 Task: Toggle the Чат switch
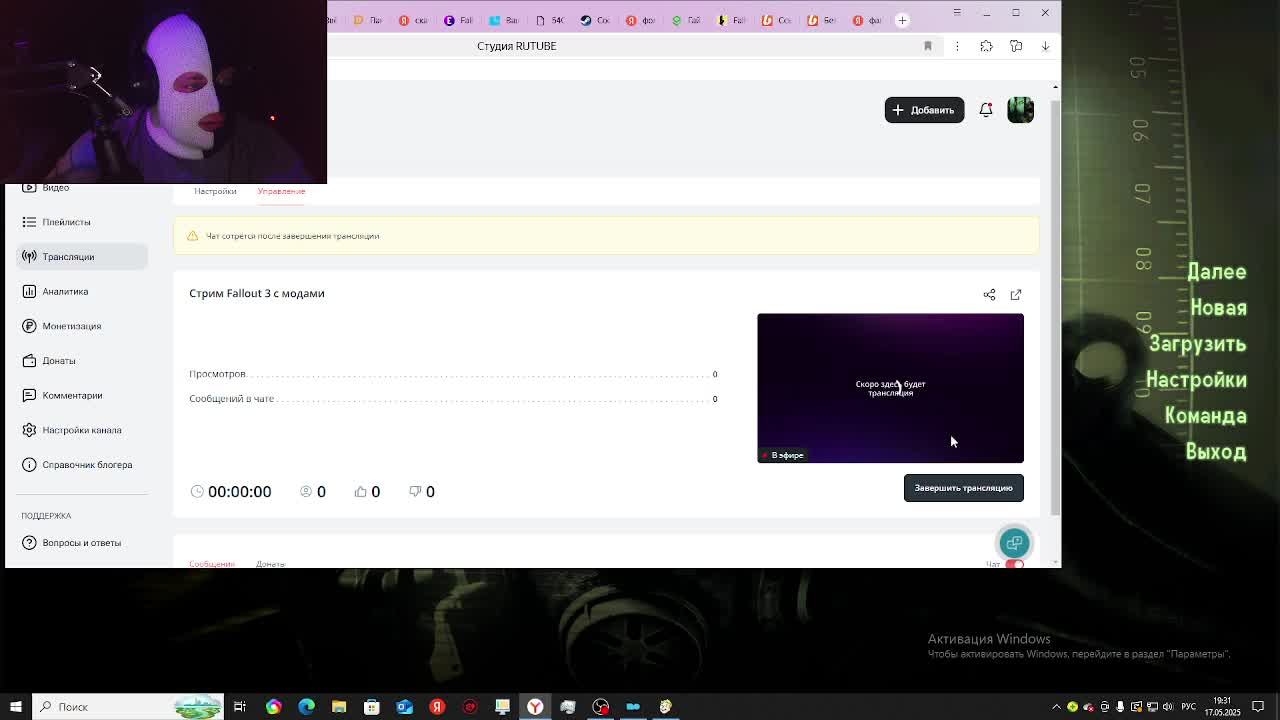tap(1015, 564)
